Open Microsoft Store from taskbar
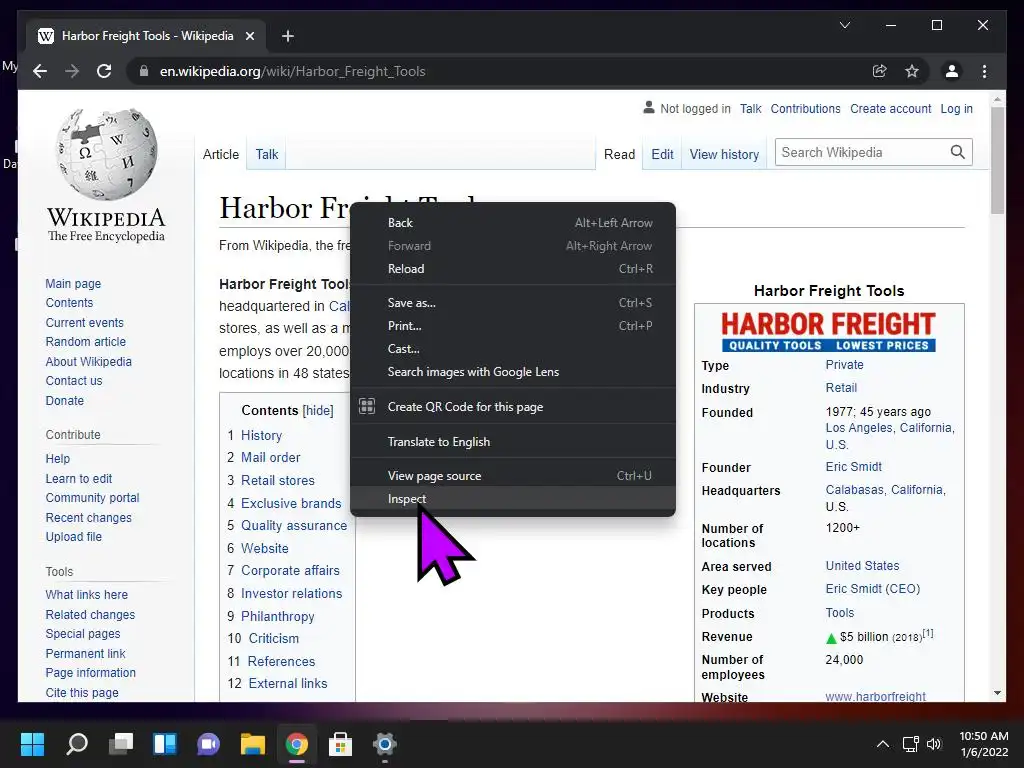The width and height of the screenshot is (1024, 768). tap(340, 744)
